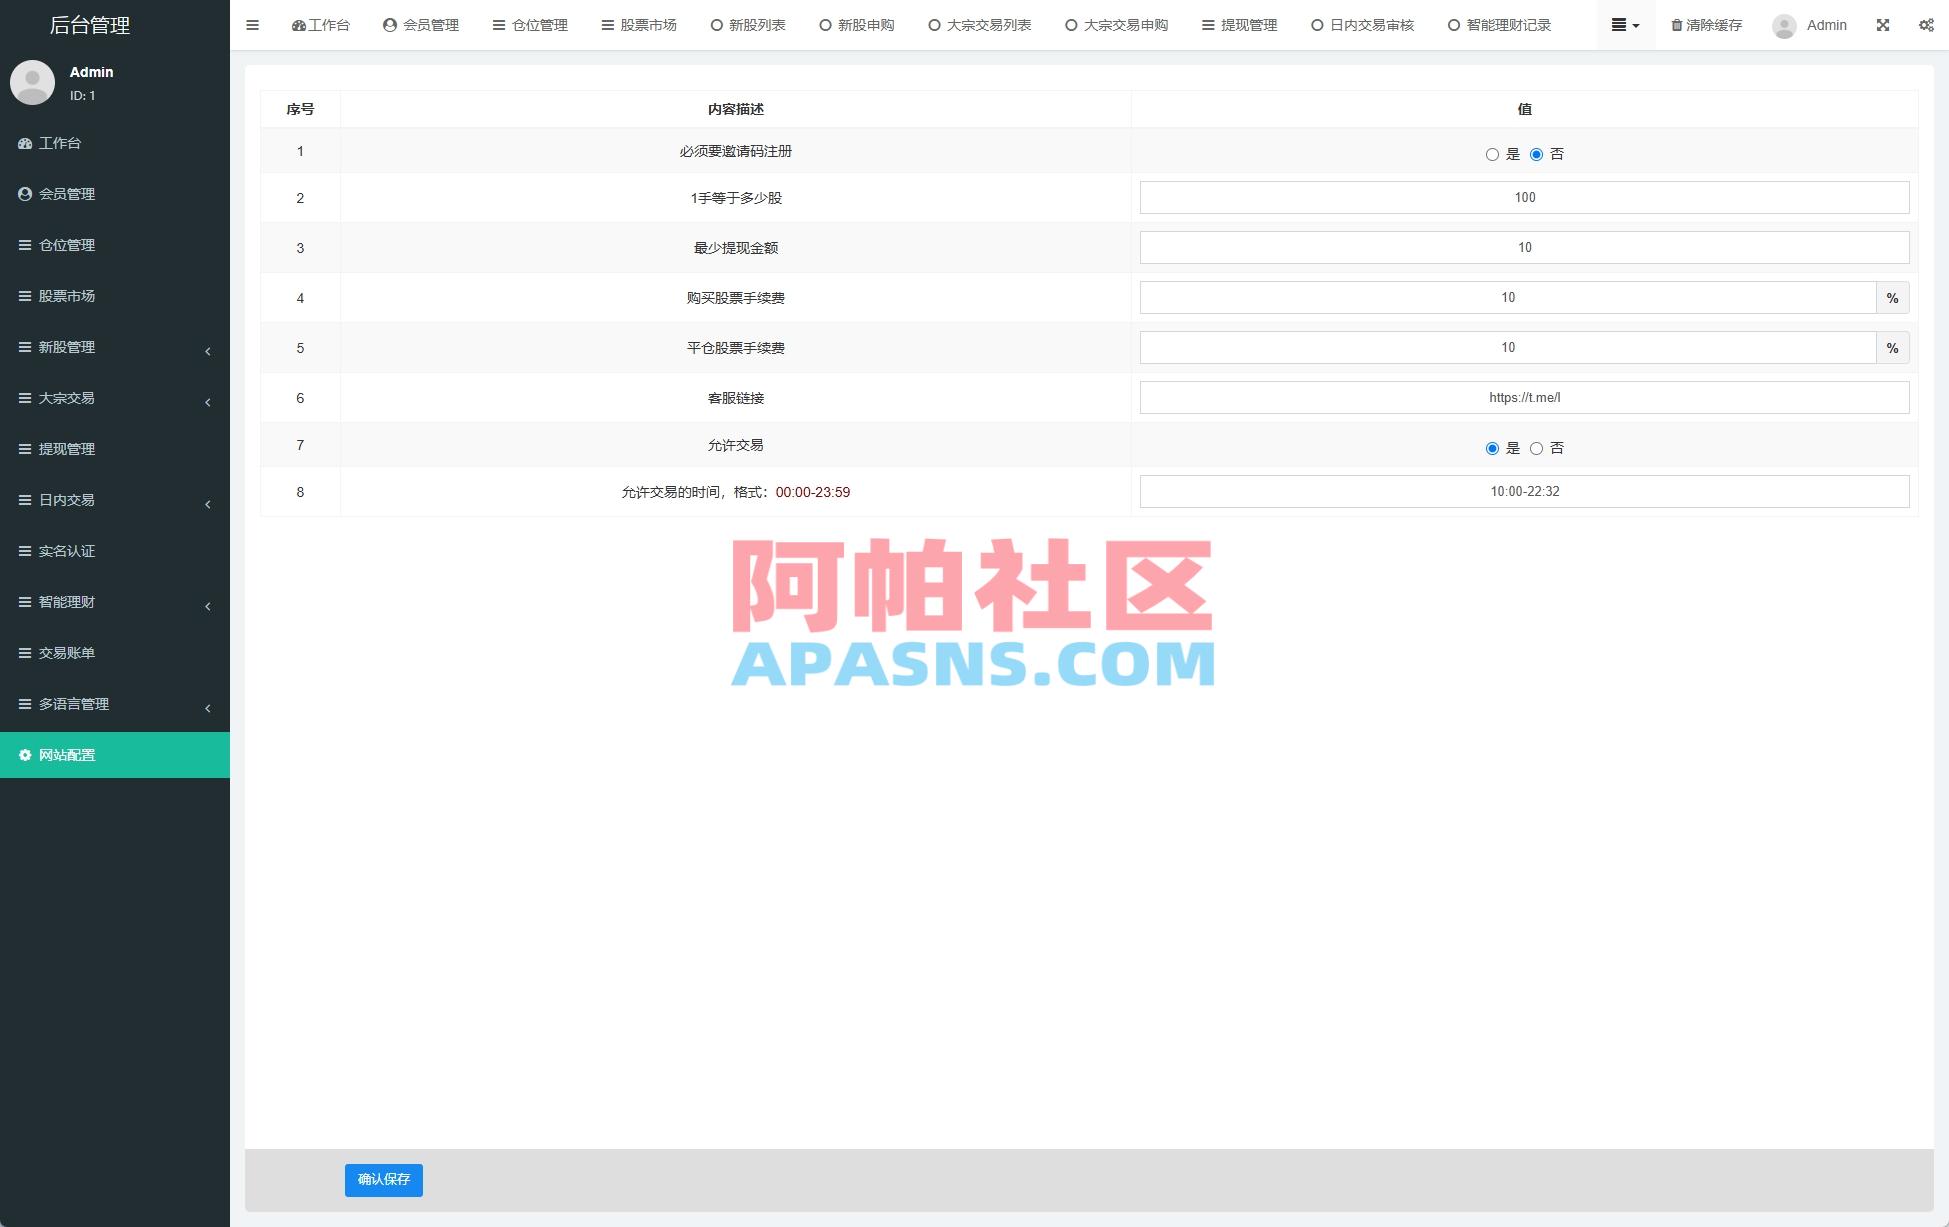Enable the 是 option for allowing trading
The width and height of the screenshot is (1949, 1227).
(x=1492, y=448)
